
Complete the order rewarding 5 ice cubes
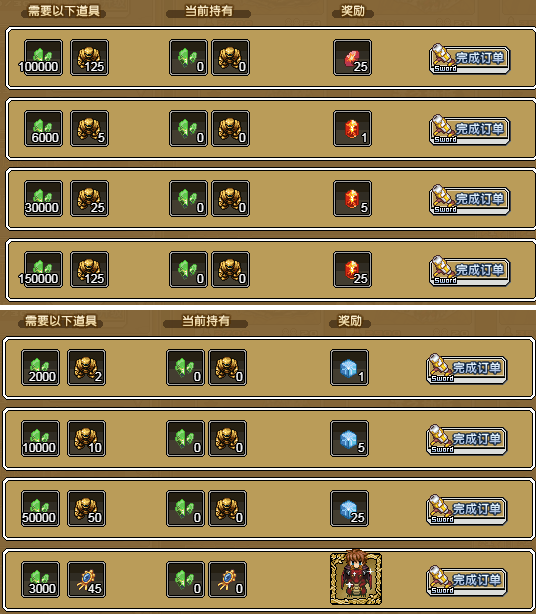click(467, 440)
